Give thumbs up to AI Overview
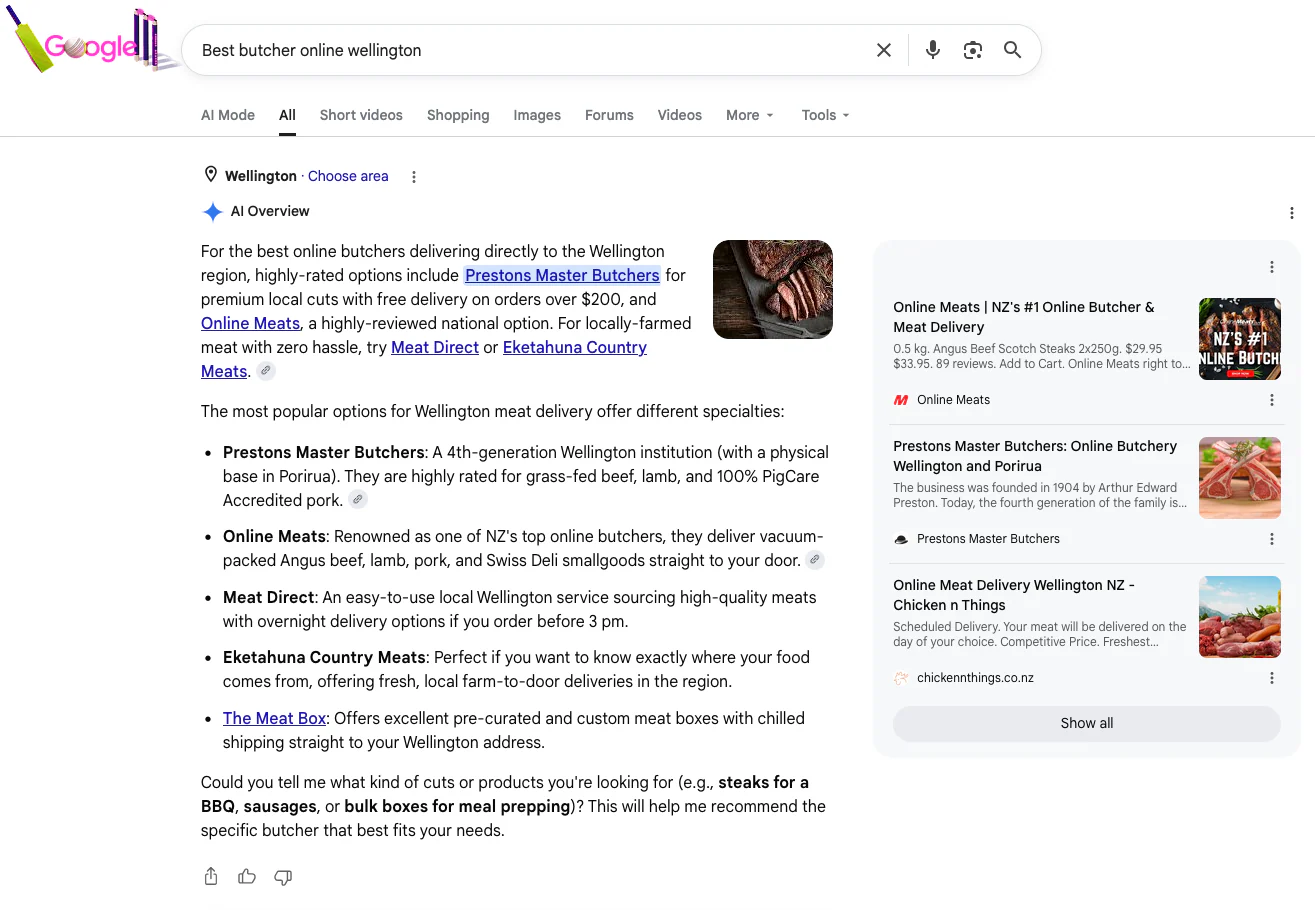The height and width of the screenshot is (910, 1315). pos(247,877)
